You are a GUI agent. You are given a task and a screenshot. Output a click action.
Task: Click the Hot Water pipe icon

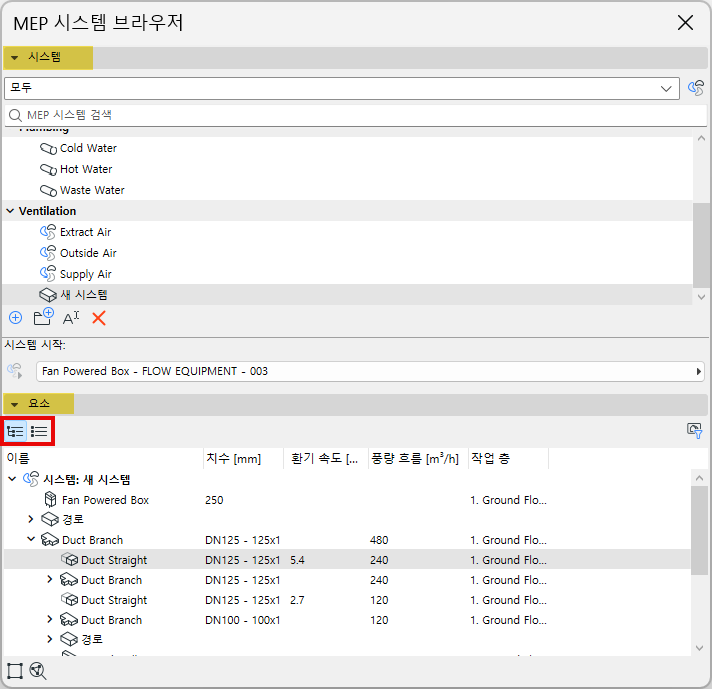[x=48, y=169]
